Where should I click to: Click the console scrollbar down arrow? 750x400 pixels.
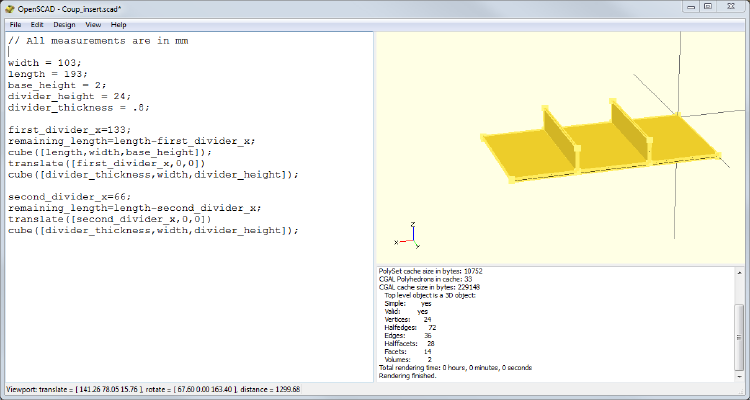739,378
